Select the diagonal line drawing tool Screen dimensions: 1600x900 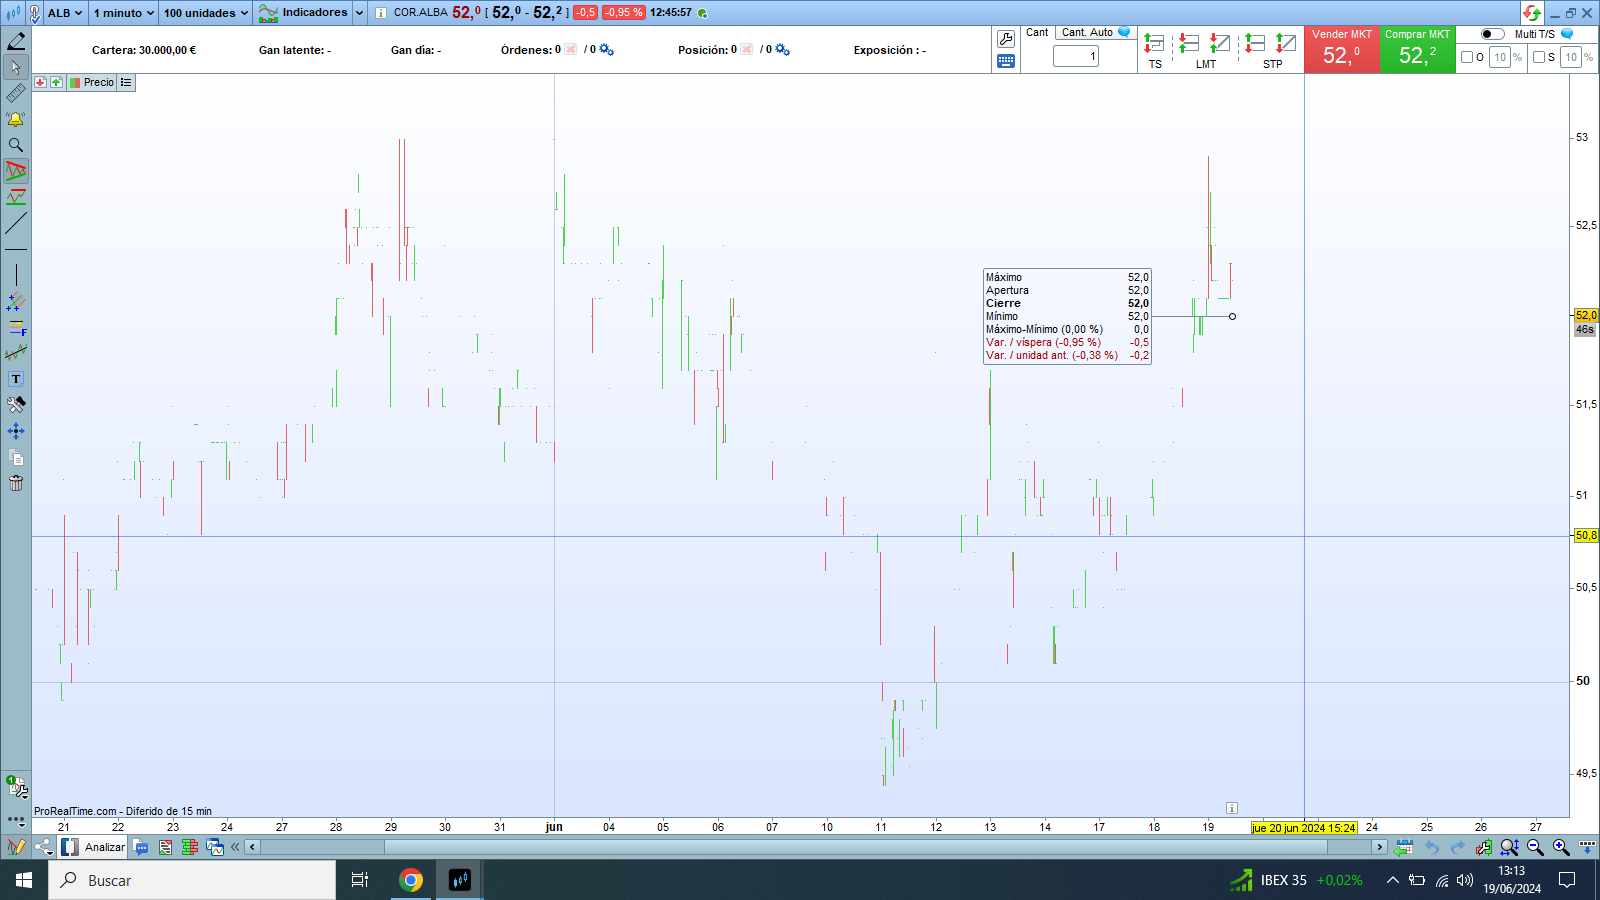tap(16, 223)
